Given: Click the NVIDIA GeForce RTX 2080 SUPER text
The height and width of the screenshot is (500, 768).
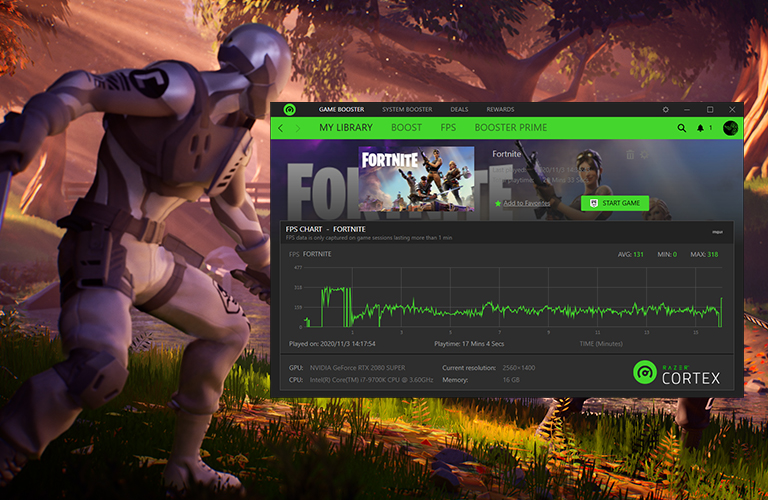Looking at the screenshot, I should point(358,368).
